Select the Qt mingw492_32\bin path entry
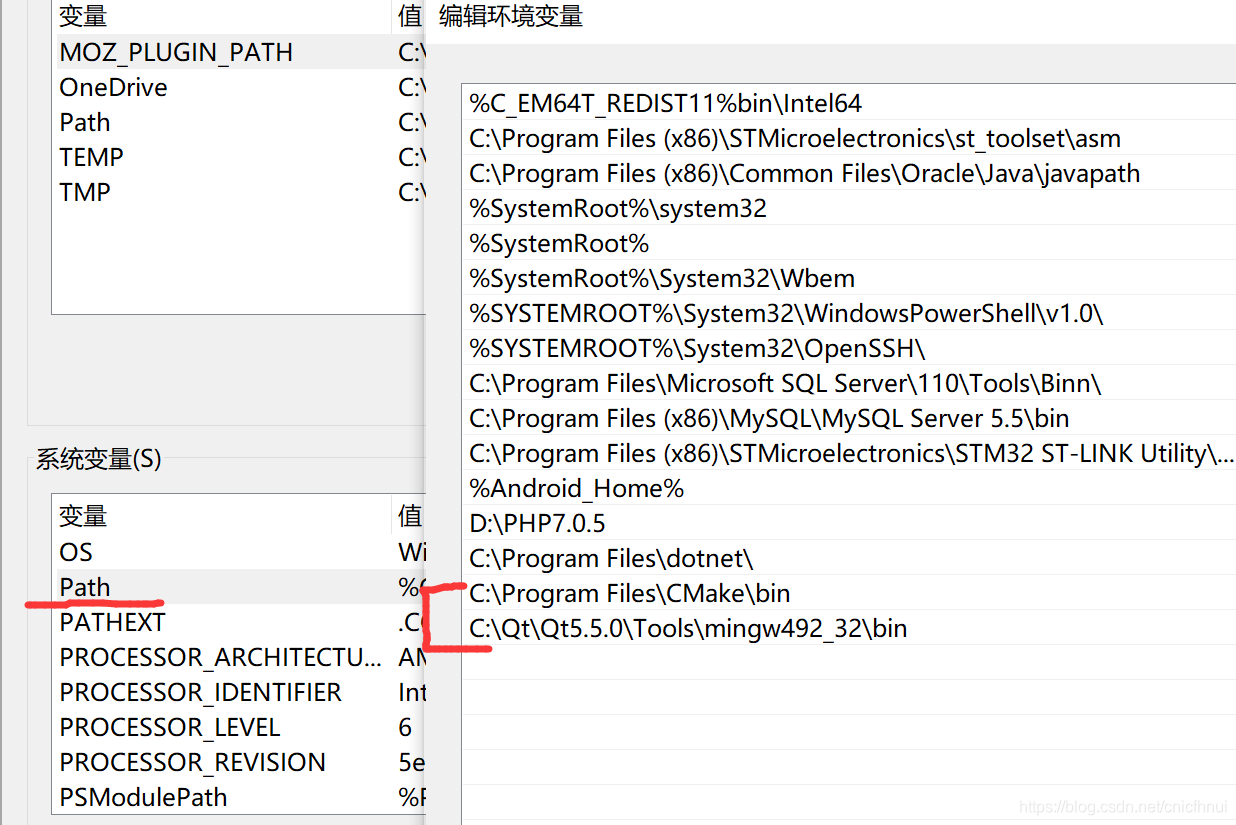 850,628
